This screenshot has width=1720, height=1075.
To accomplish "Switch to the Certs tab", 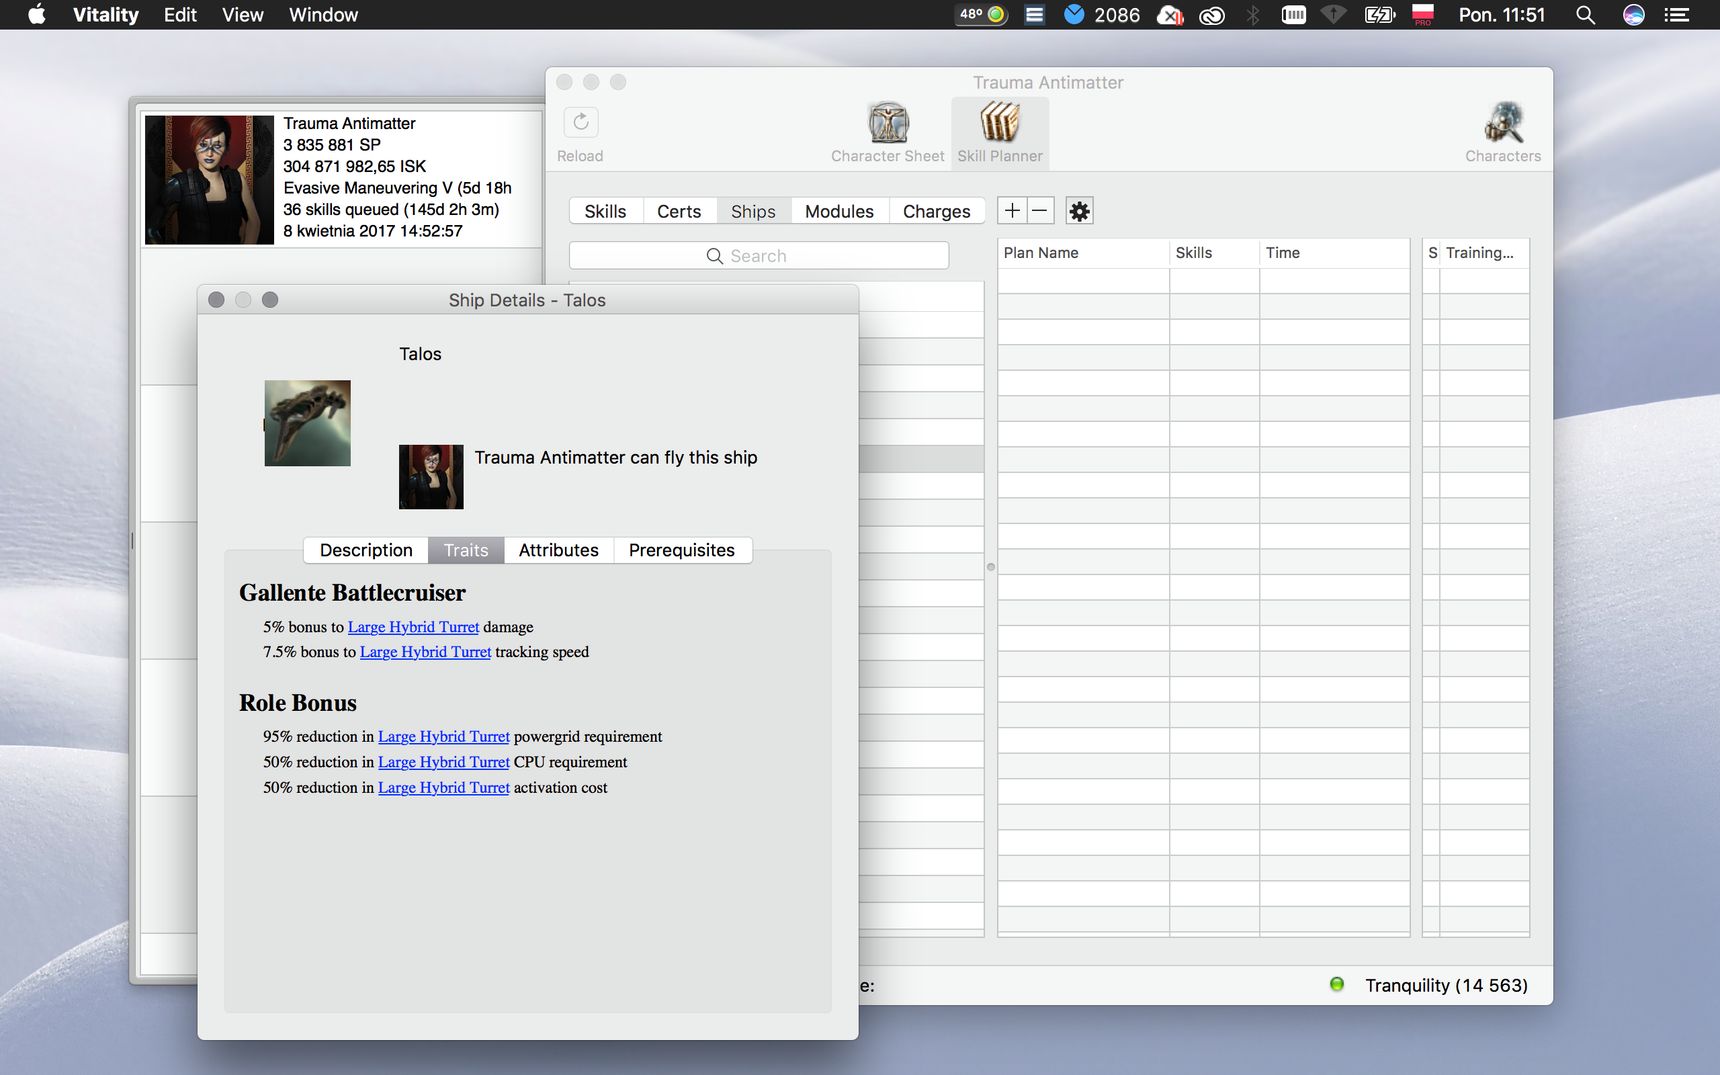I will [x=679, y=211].
